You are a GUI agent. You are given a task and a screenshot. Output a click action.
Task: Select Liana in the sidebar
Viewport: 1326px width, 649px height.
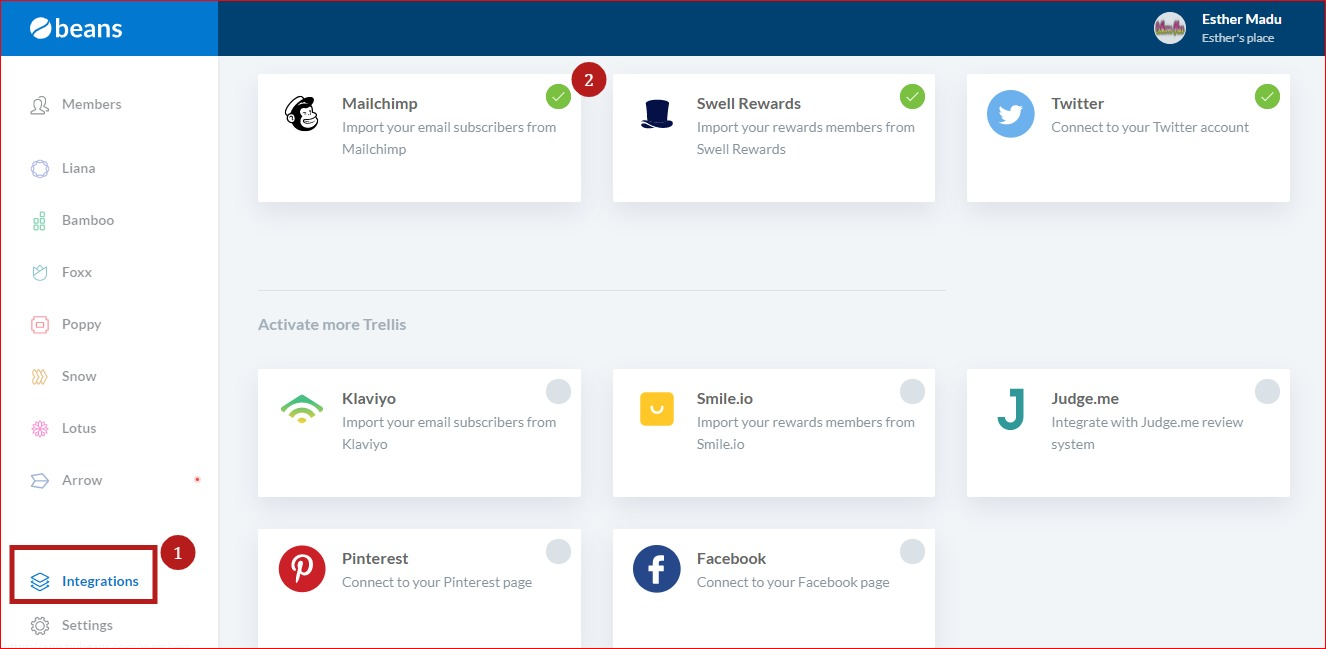click(79, 168)
